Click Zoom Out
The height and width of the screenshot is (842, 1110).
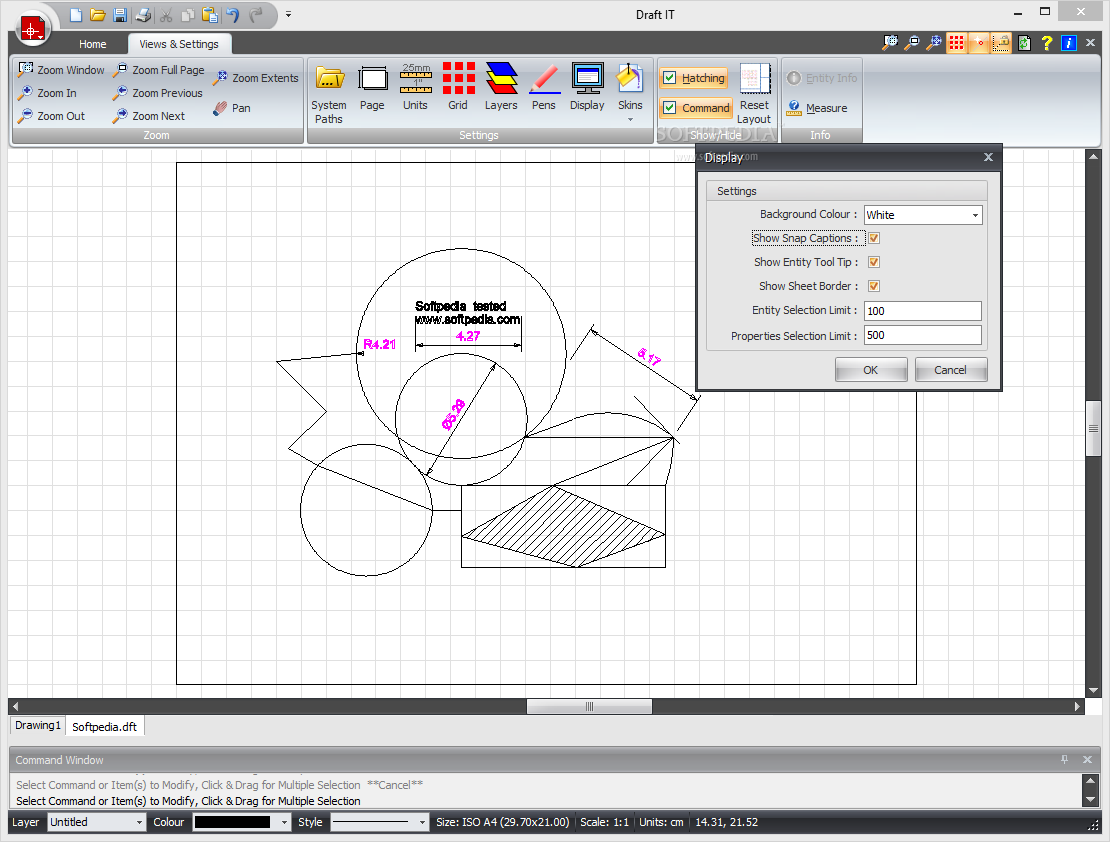coord(52,116)
